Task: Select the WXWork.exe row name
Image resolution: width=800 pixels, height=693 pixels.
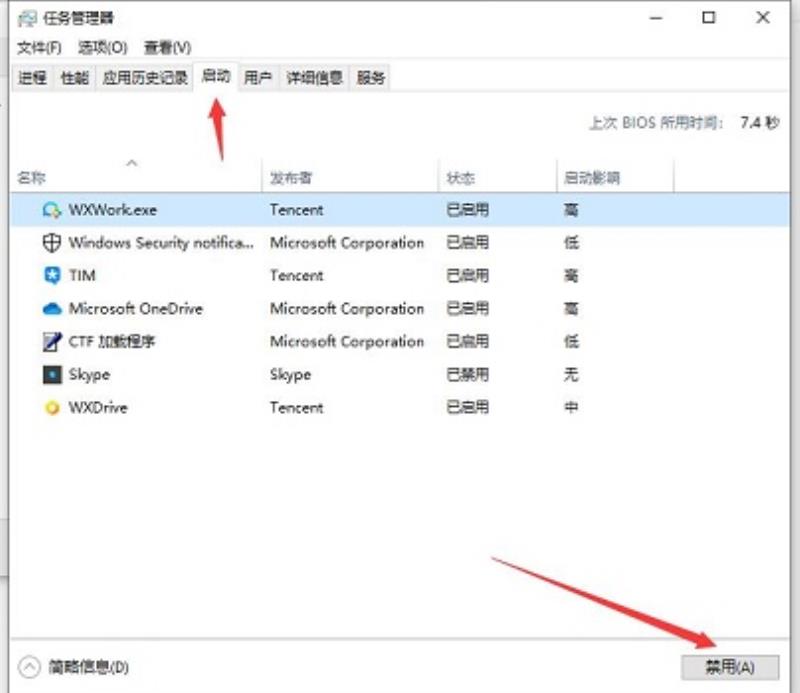Action: (113, 210)
